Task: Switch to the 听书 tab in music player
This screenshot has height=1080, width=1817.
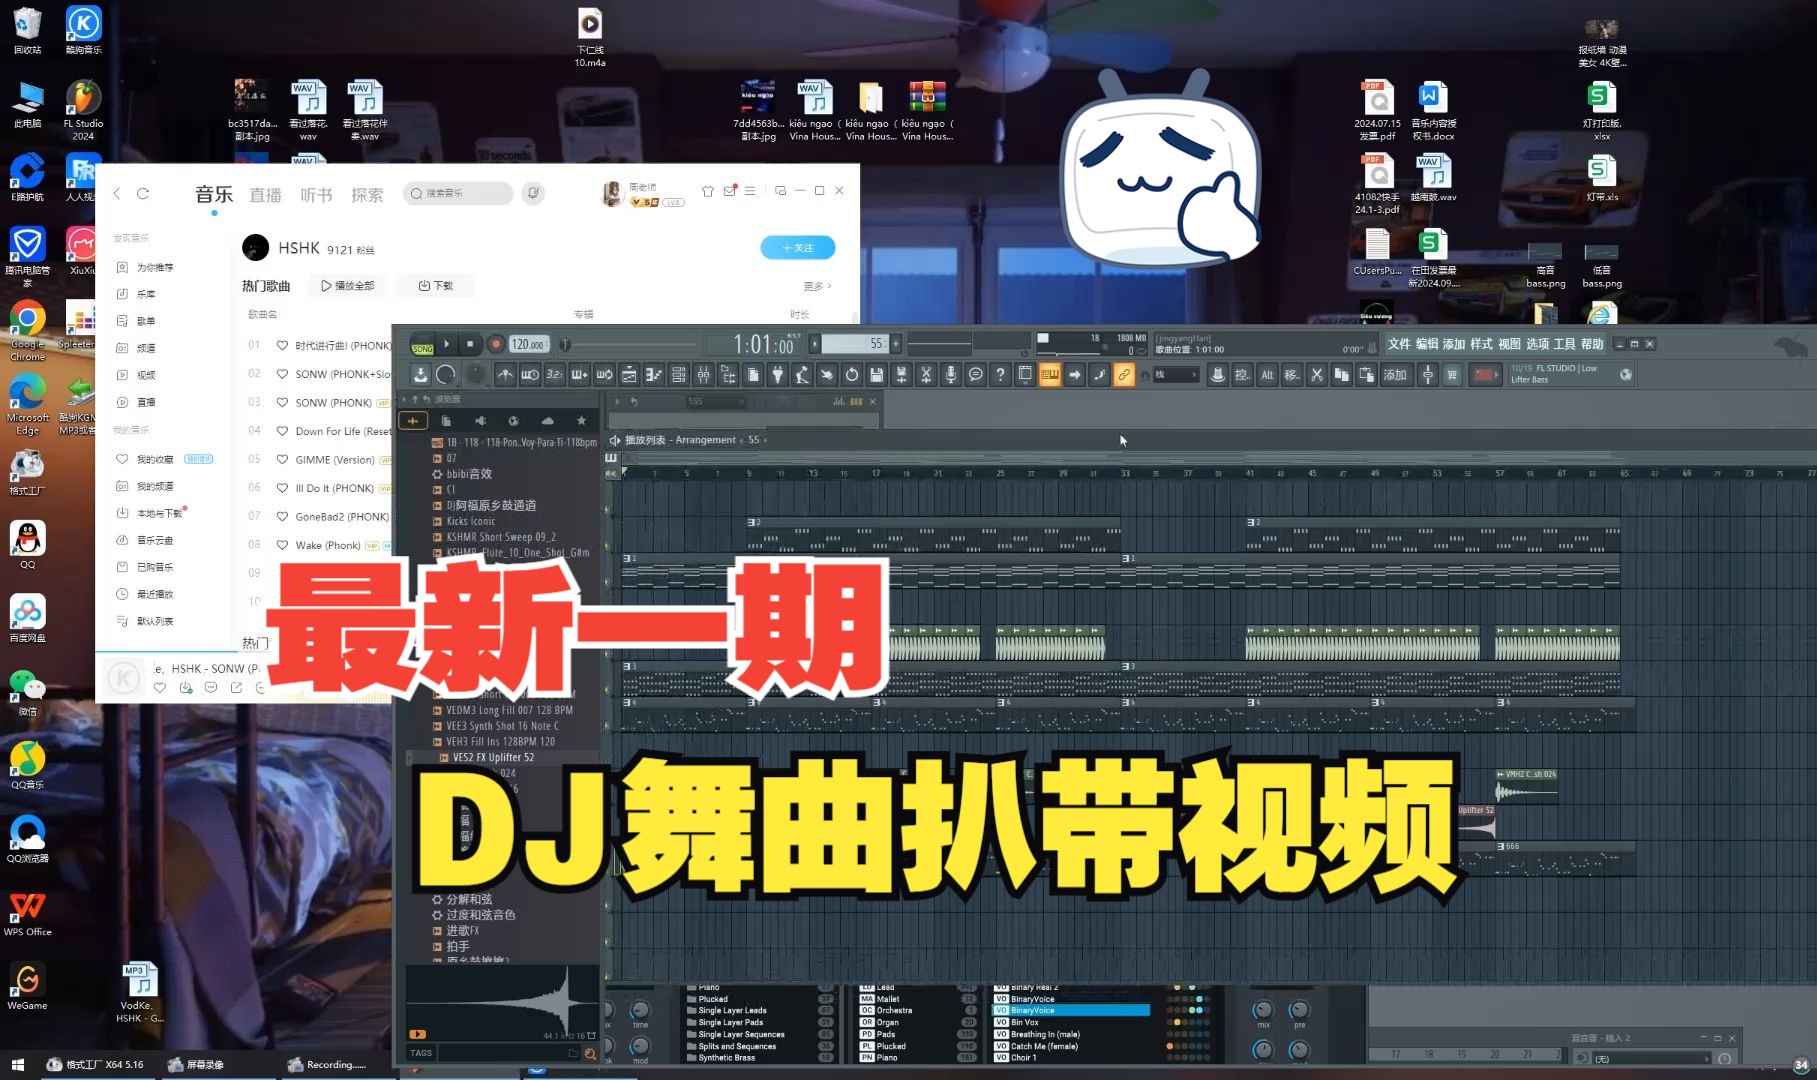Action: coord(316,195)
